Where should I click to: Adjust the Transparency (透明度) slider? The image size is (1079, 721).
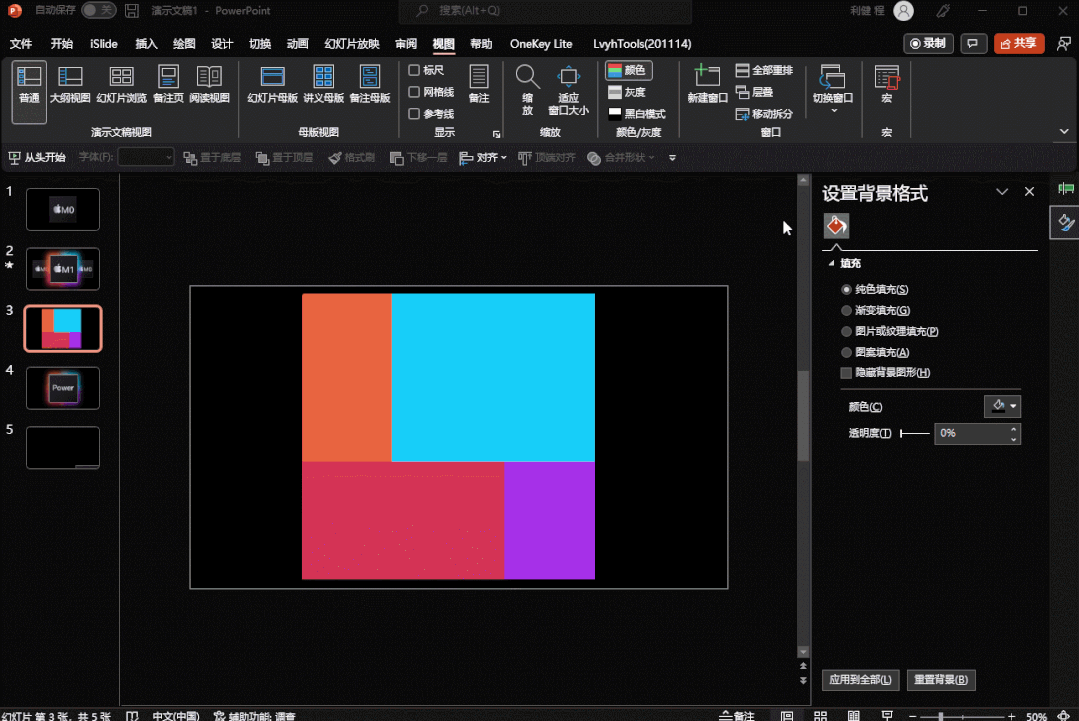[x=915, y=433]
